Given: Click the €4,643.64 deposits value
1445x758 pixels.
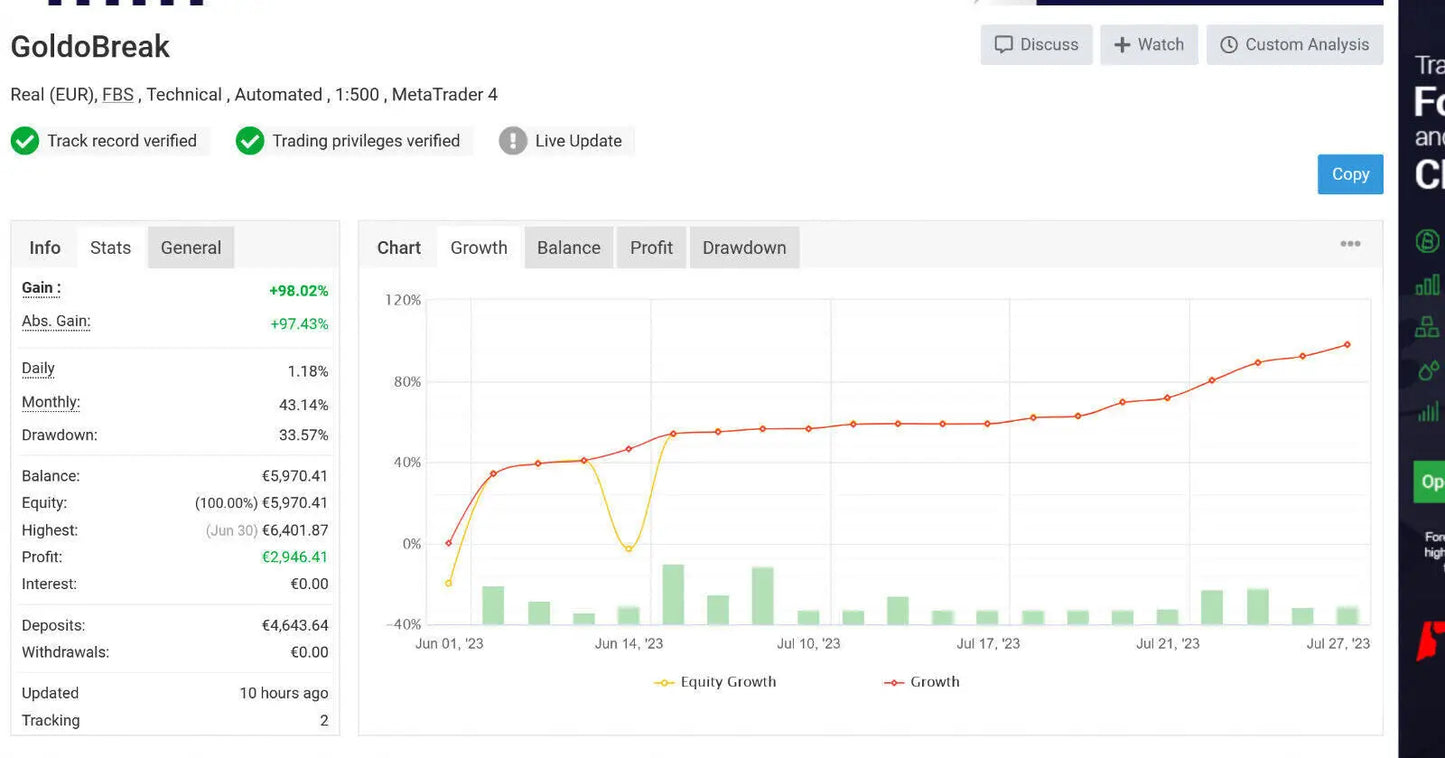Looking at the screenshot, I should pos(295,626).
